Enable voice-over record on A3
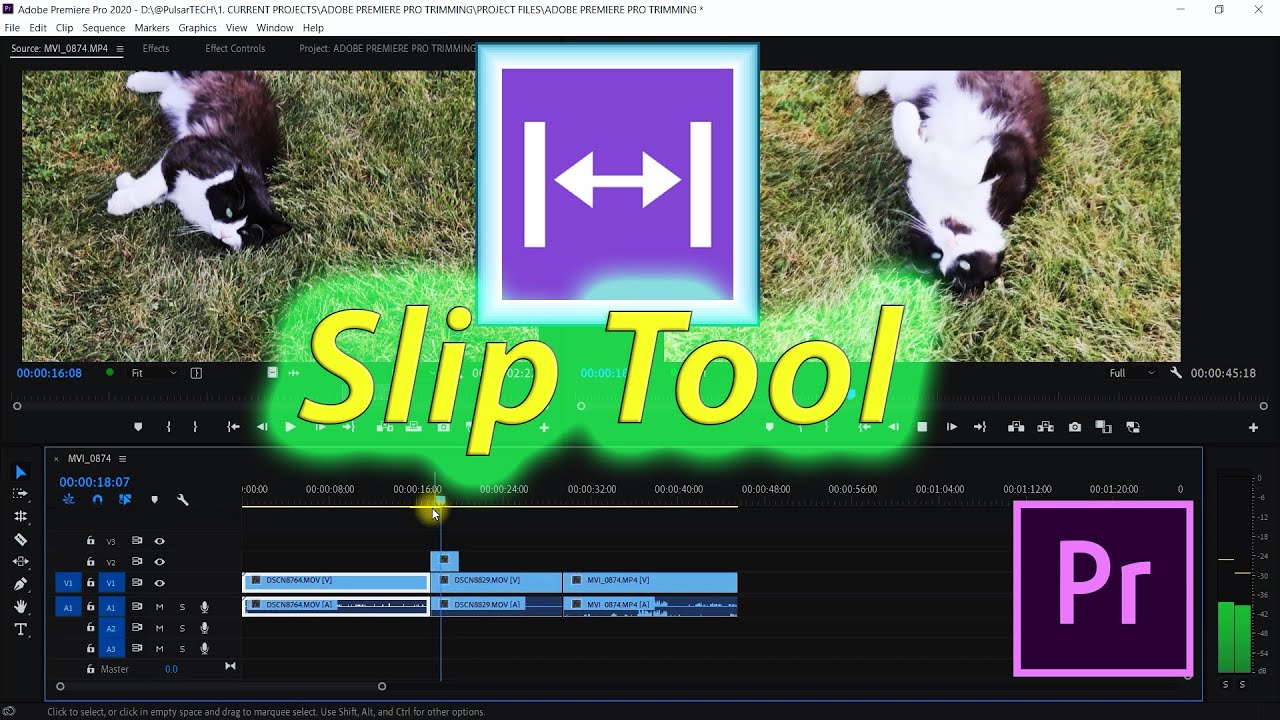Image resolution: width=1280 pixels, height=720 pixels. click(x=204, y=648)
